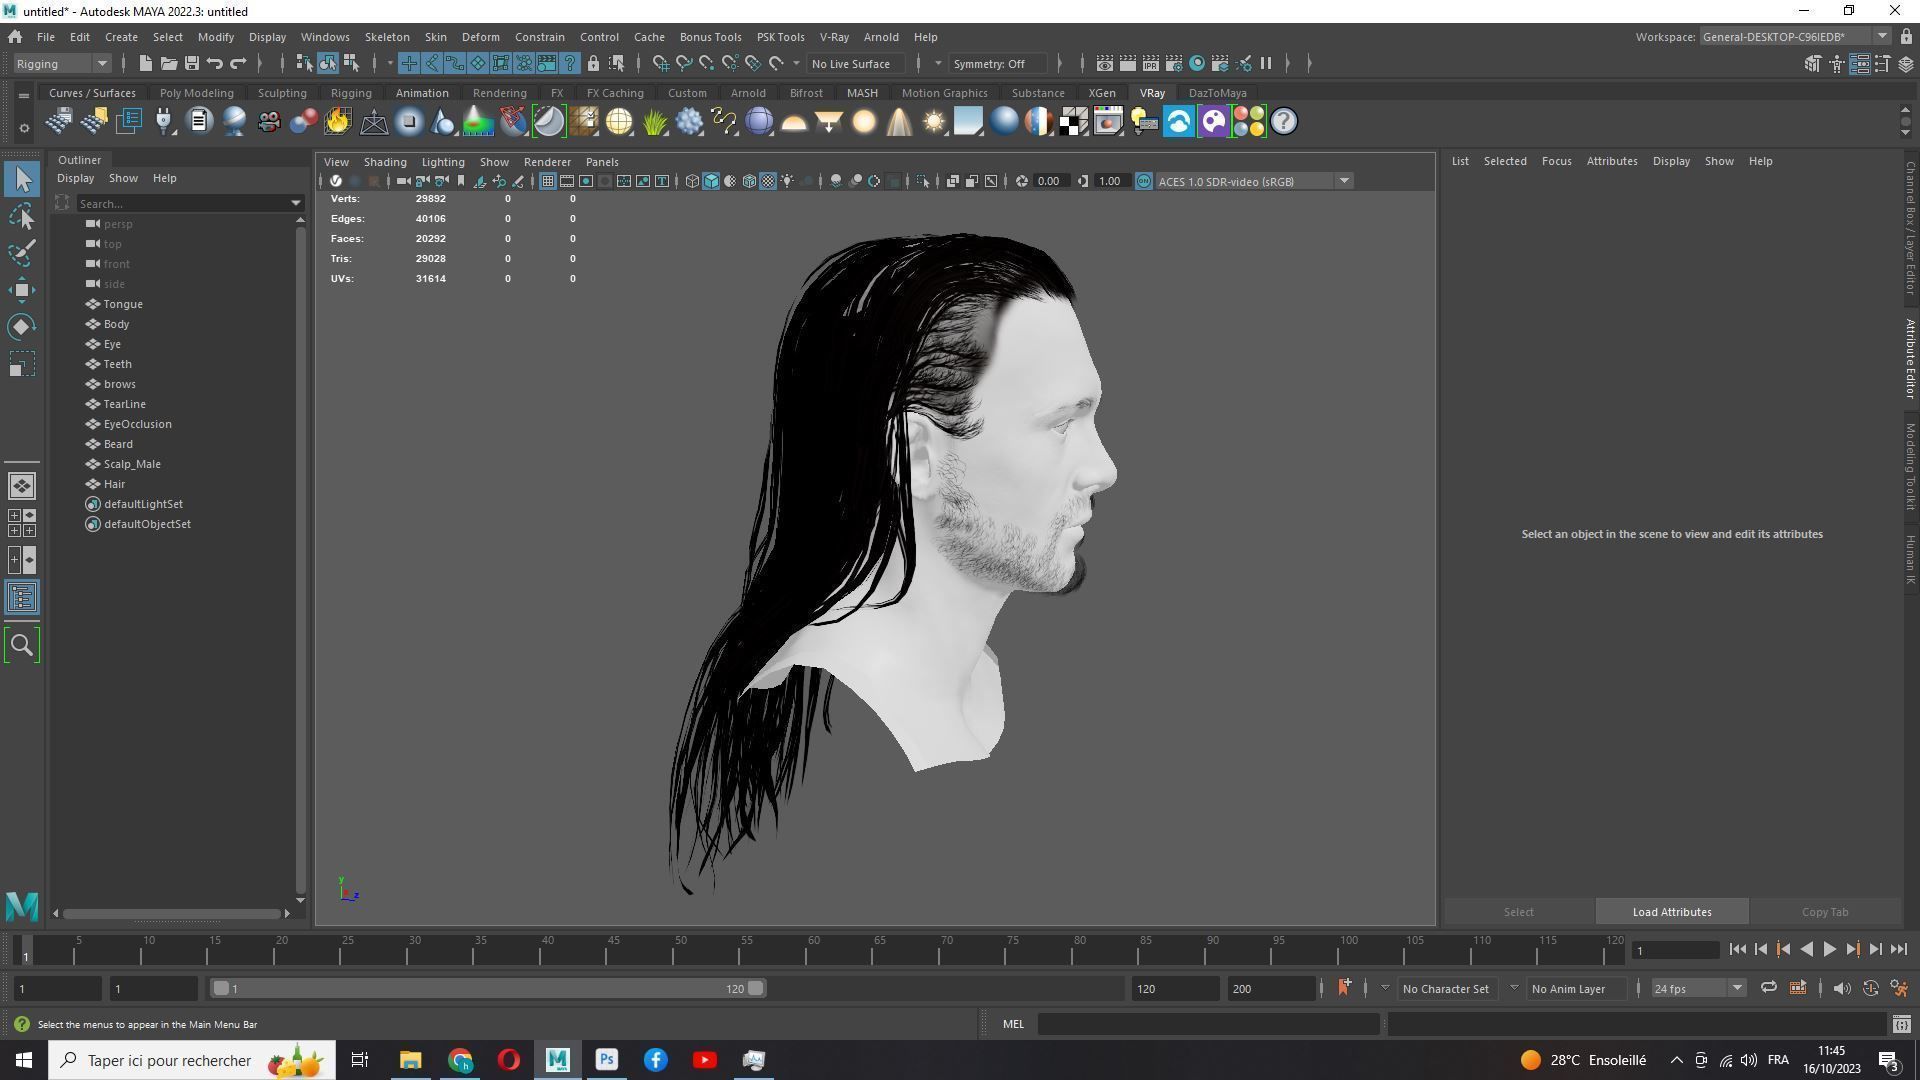Screen dimensions: 1920x1080
Task: Expand Outliner search filter dropdown arrow
Action: tap(295, 203)
